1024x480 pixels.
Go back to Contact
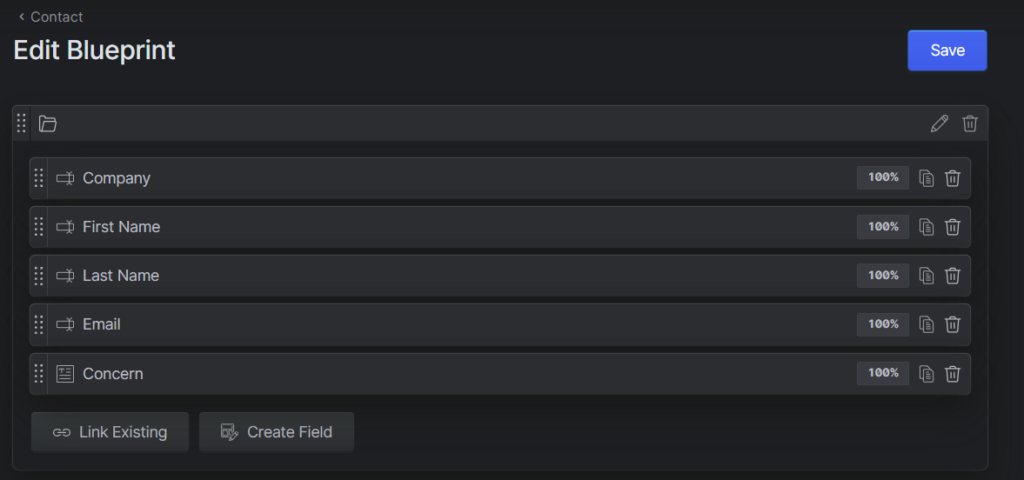(50, 17)
